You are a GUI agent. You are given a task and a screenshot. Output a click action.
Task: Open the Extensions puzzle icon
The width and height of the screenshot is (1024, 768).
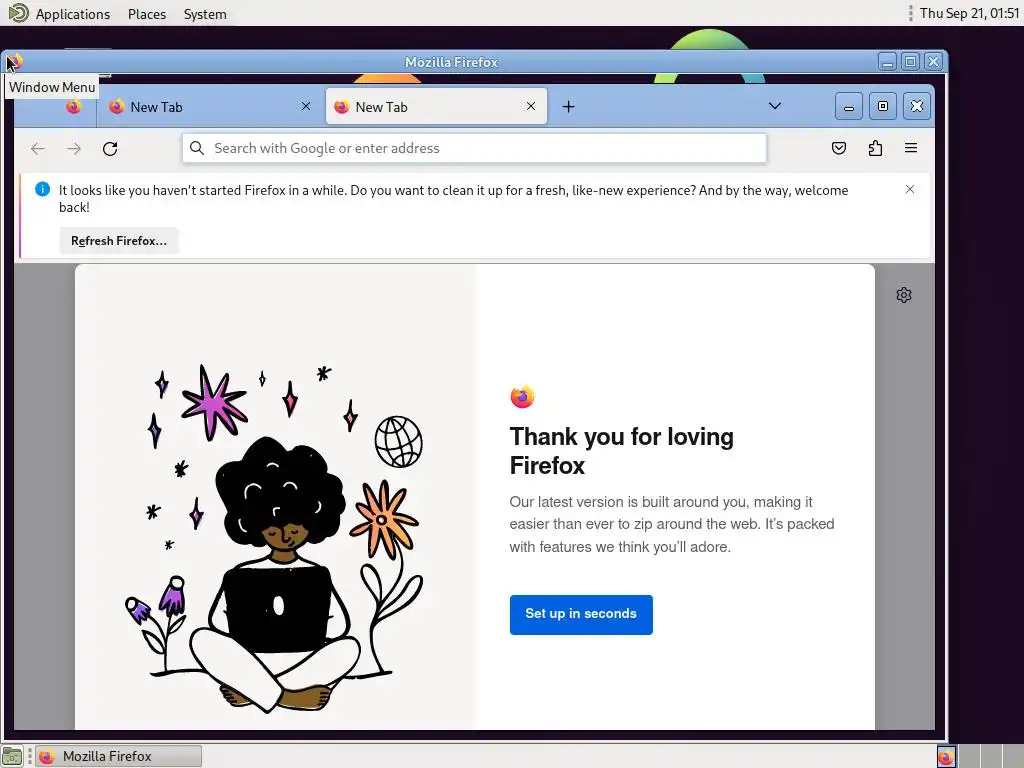pyautogui.click(x=875, y=148)
